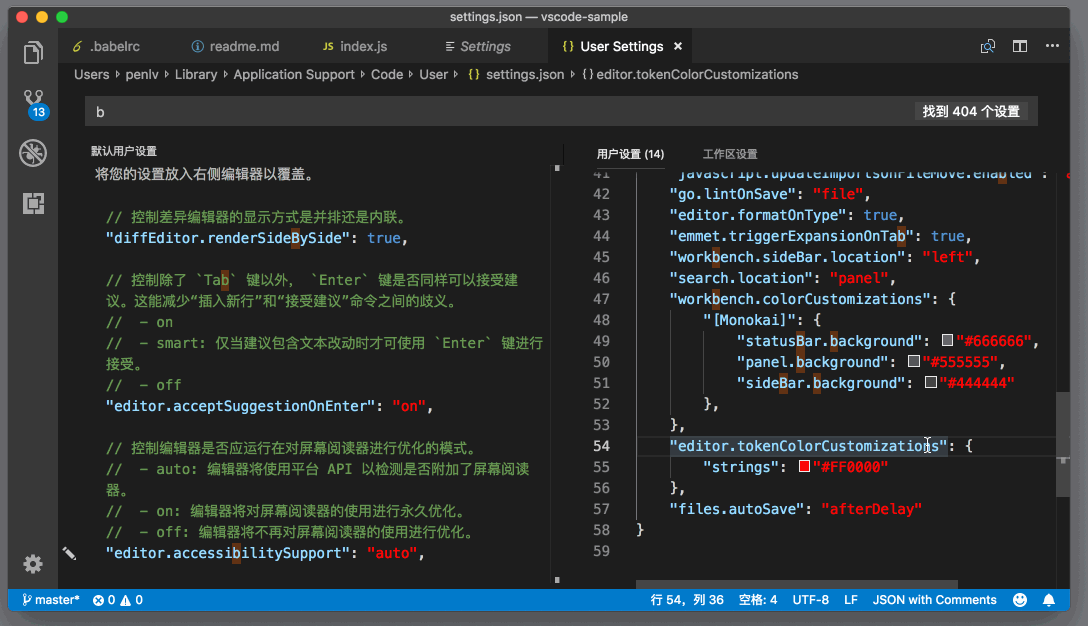1088x626 pixels.
Task: Open the Explorer files view
Action: click(x=33, y=53)
